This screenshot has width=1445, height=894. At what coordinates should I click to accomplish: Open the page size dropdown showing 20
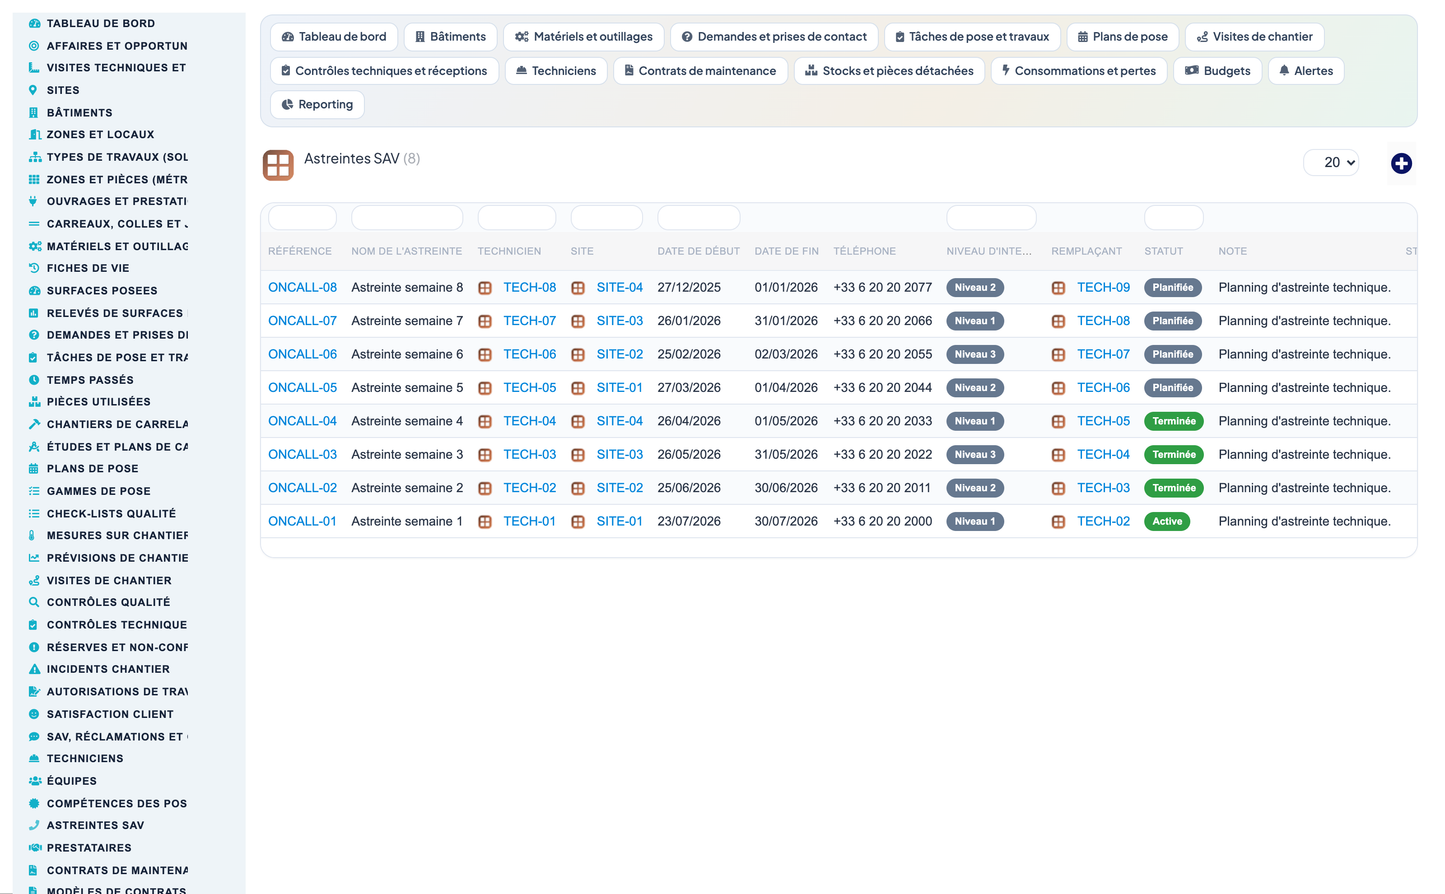pyautogui.click(x=1331, y=162)
